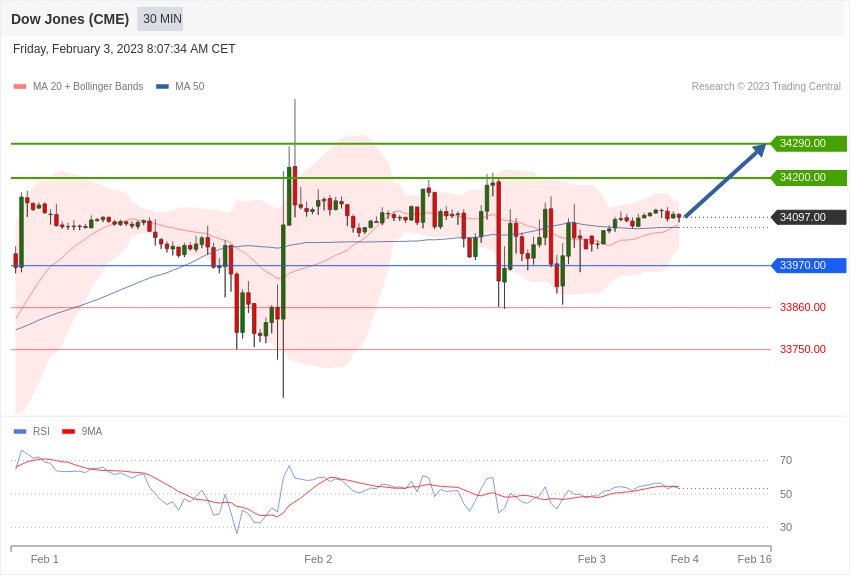
Task: Click the MA 20 + Bollinger Bands swatch
Action: click(x=20, y=87)
